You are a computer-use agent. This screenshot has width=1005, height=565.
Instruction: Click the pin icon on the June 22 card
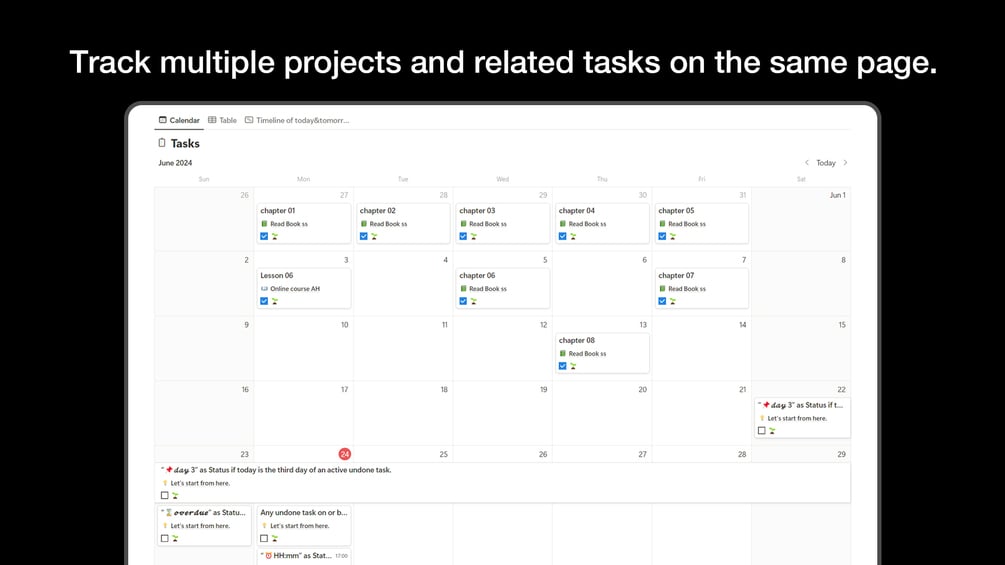click(765, 405)
